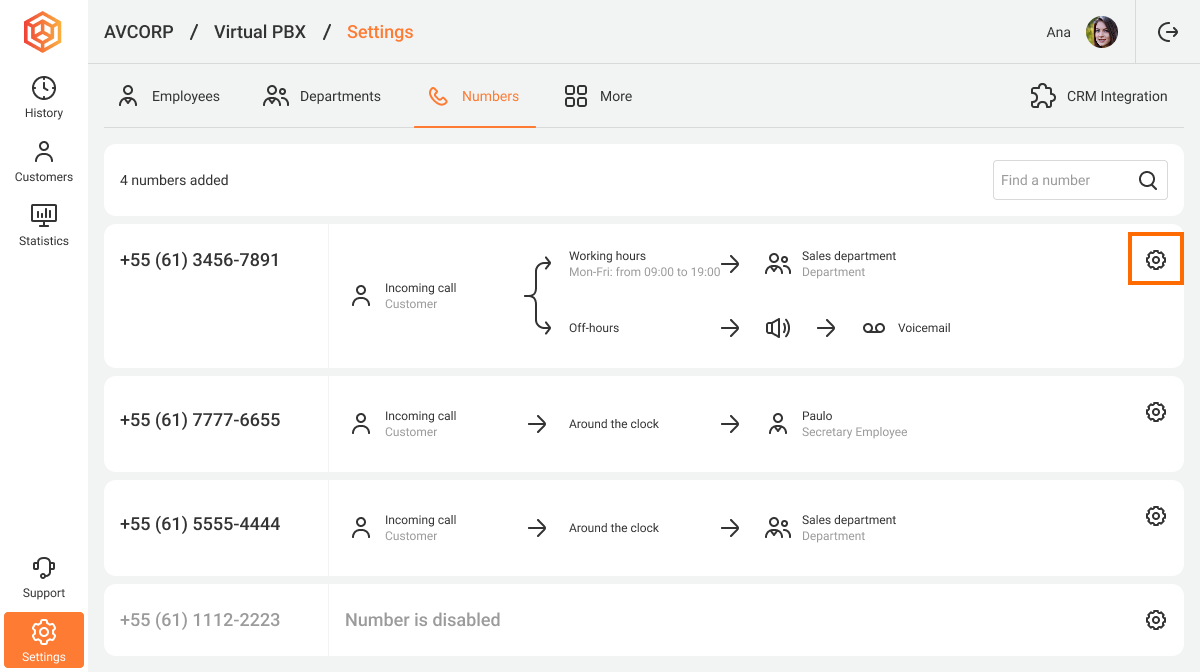Click the Virtual PBX breadcrumb
This screenshot has width=1200, height=672.
pos(260,32)
